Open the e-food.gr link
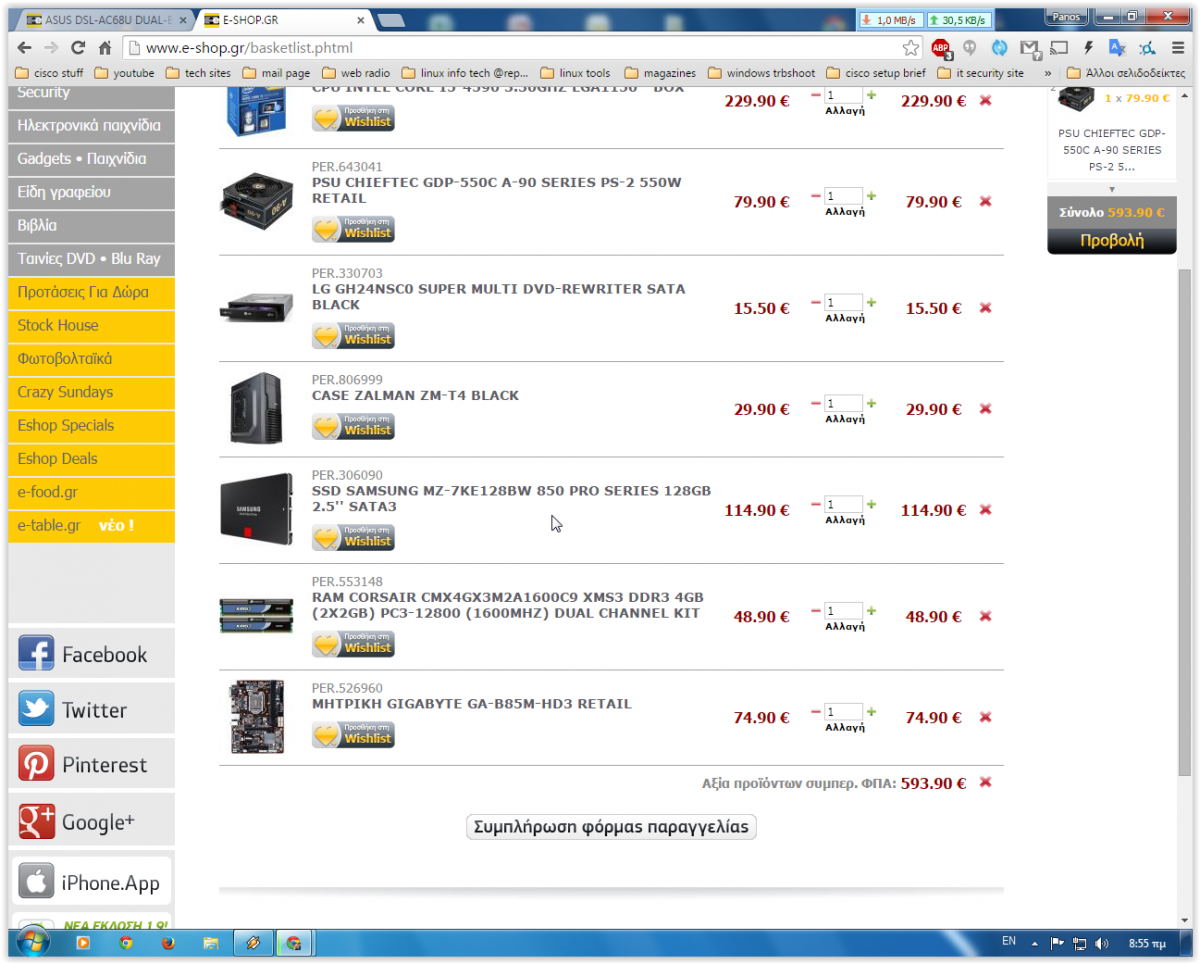 91,492
